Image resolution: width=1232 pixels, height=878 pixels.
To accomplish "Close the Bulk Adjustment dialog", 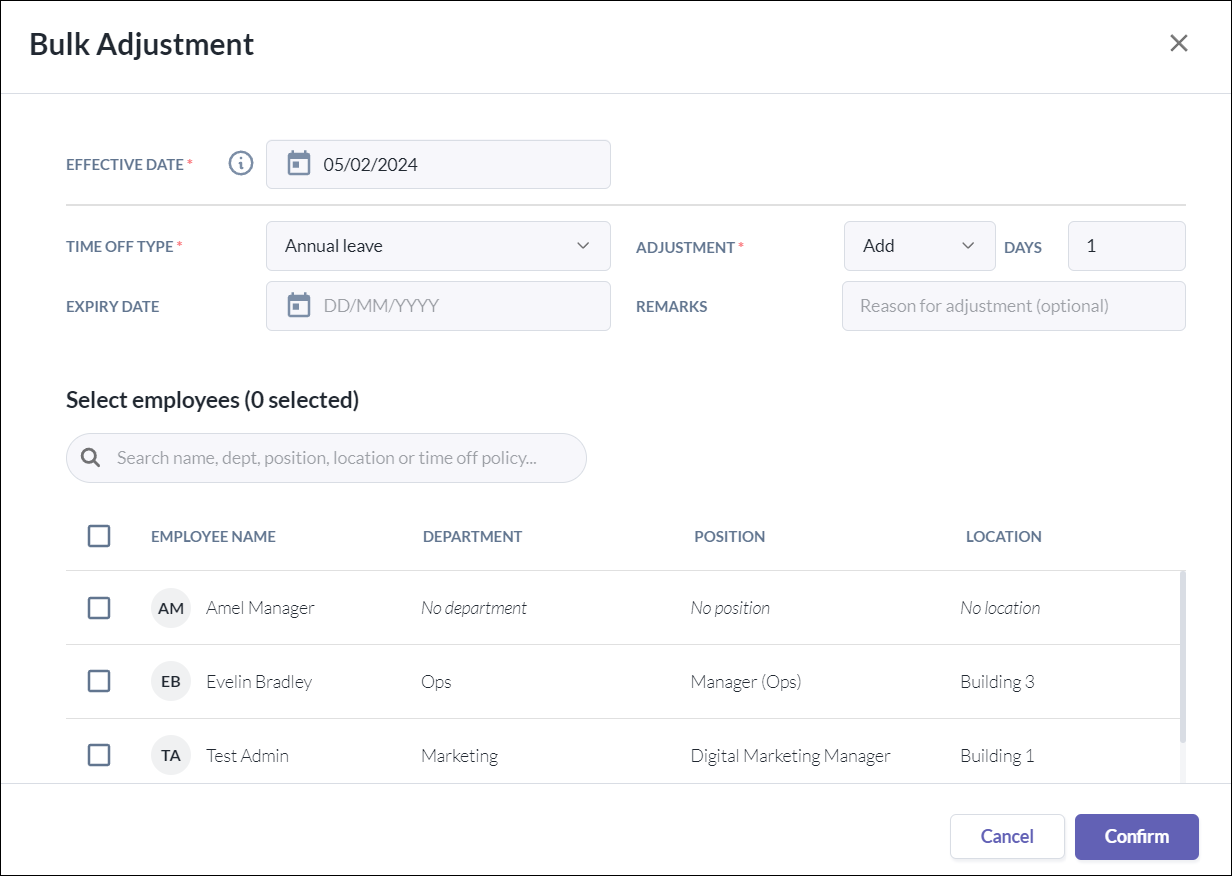I will coord(1179,43).
